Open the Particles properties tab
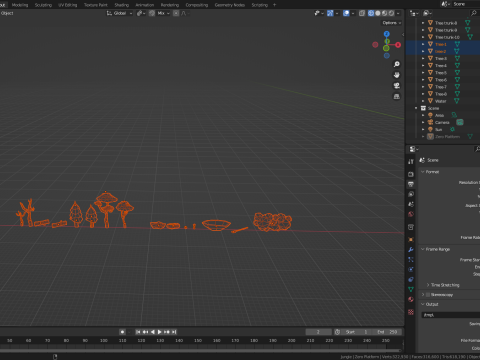The height and width of the screenshot is (360, 480). click(411, 259)
